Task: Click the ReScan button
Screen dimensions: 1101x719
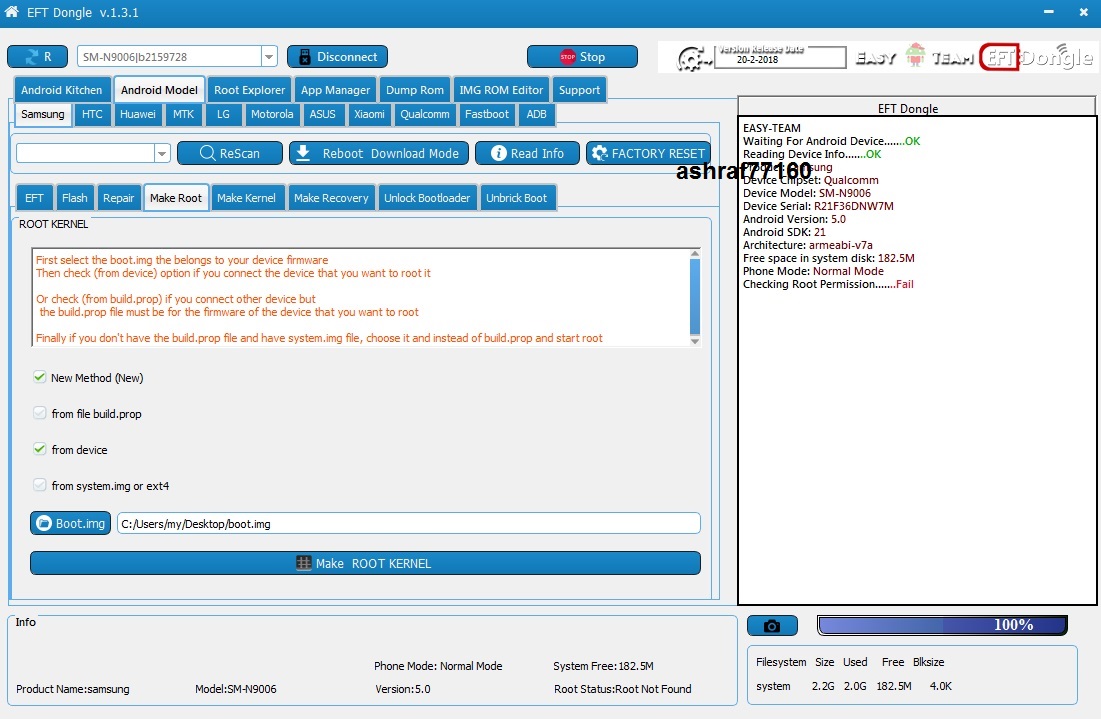Action: click(x=230, y=153)
